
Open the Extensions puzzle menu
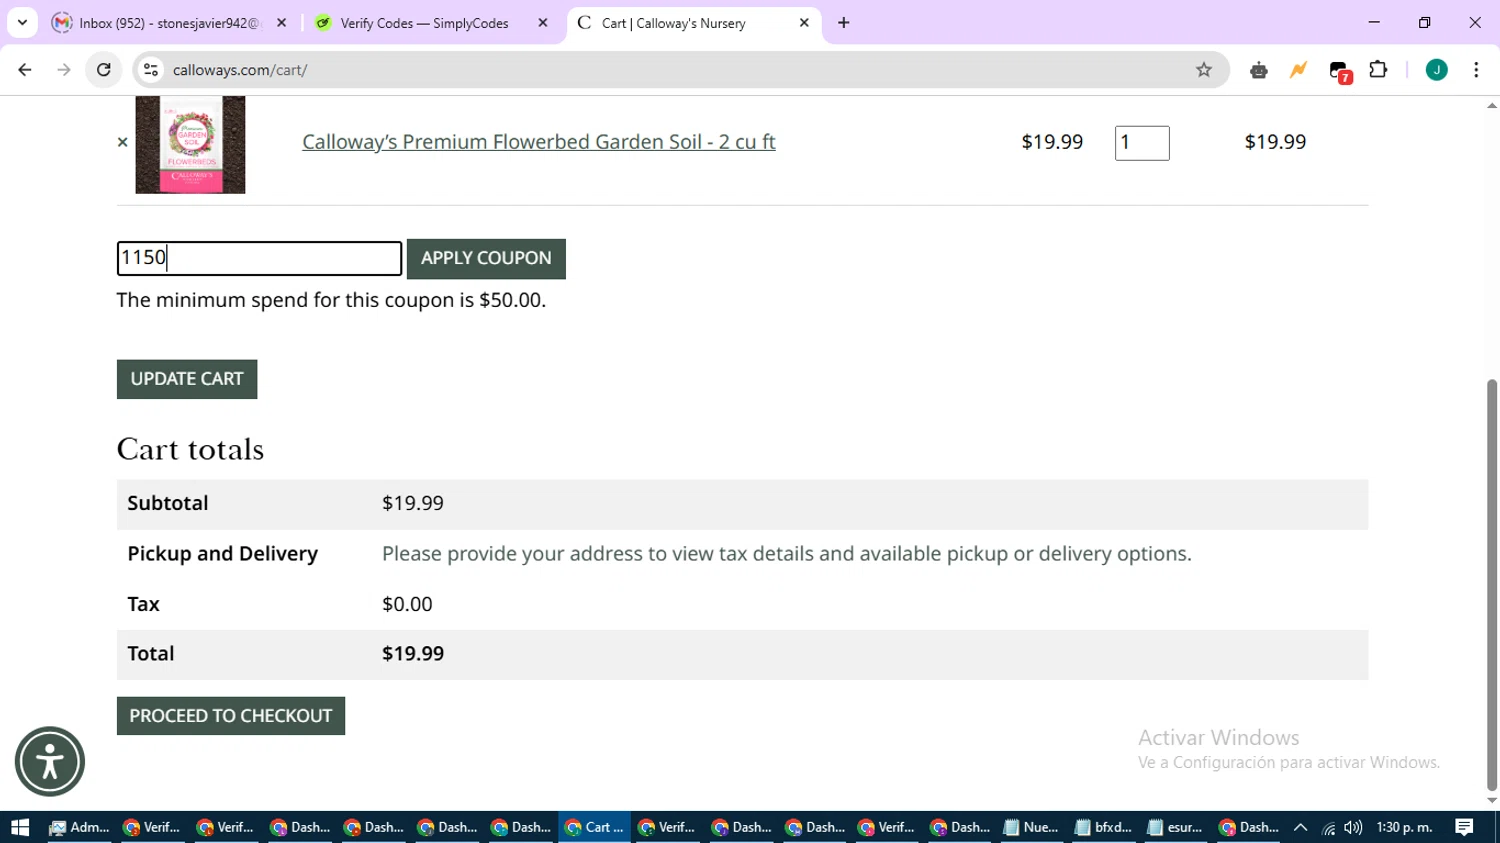pos(1379,70)
